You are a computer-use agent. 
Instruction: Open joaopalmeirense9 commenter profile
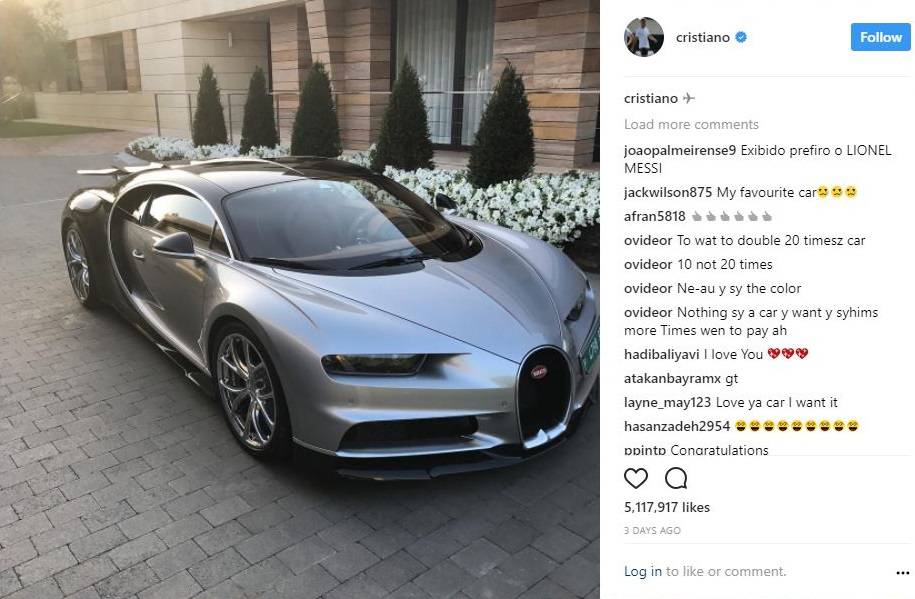pos(680,150)
